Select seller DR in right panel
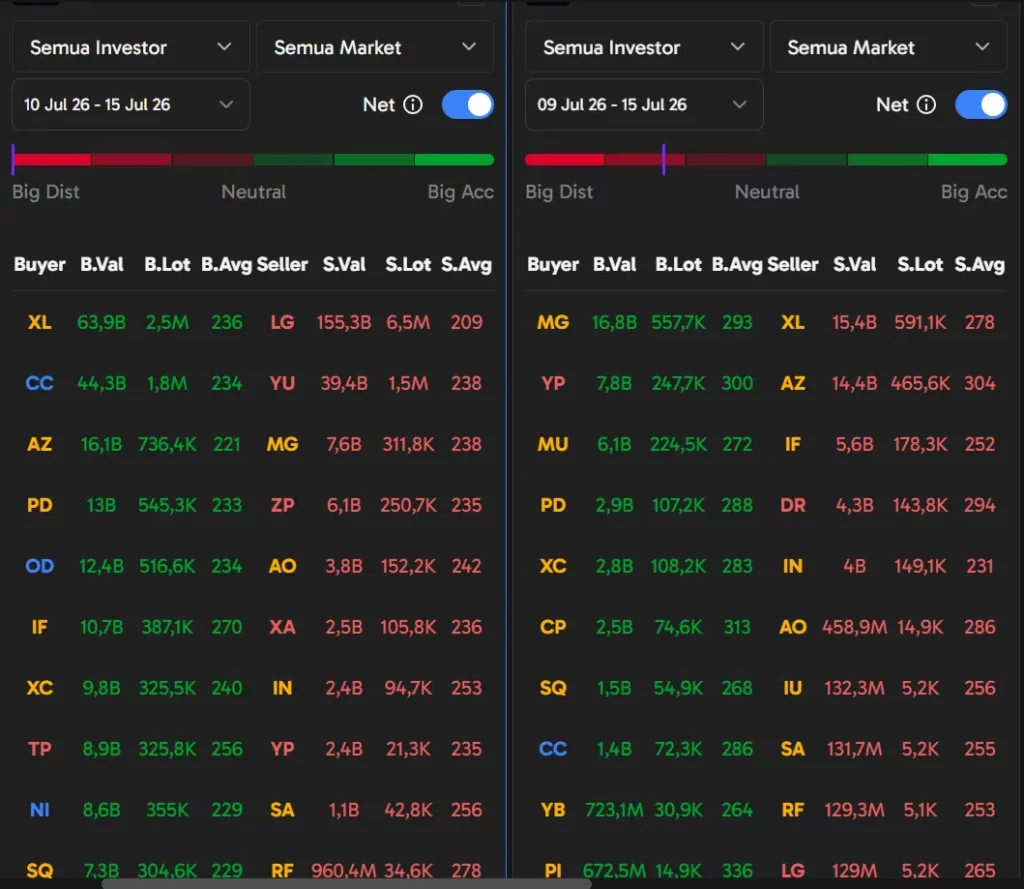The height and width of the screenshot is (889, 1024). pos(793,505)
